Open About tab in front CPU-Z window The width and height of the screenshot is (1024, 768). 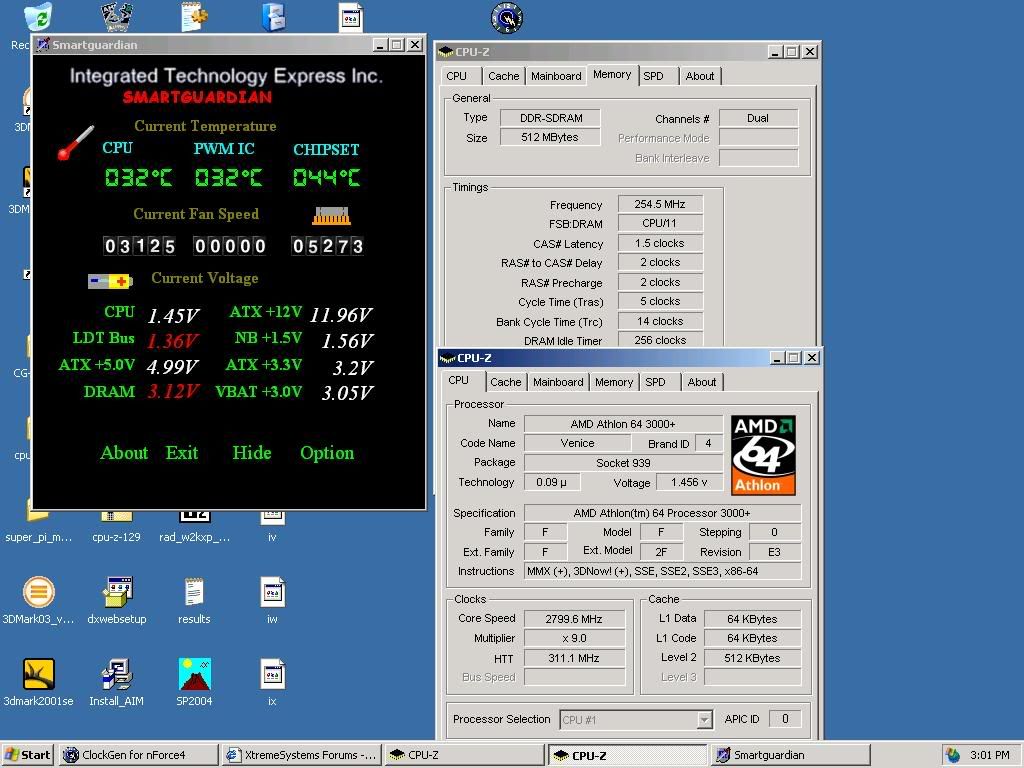[x=702, y=382]
